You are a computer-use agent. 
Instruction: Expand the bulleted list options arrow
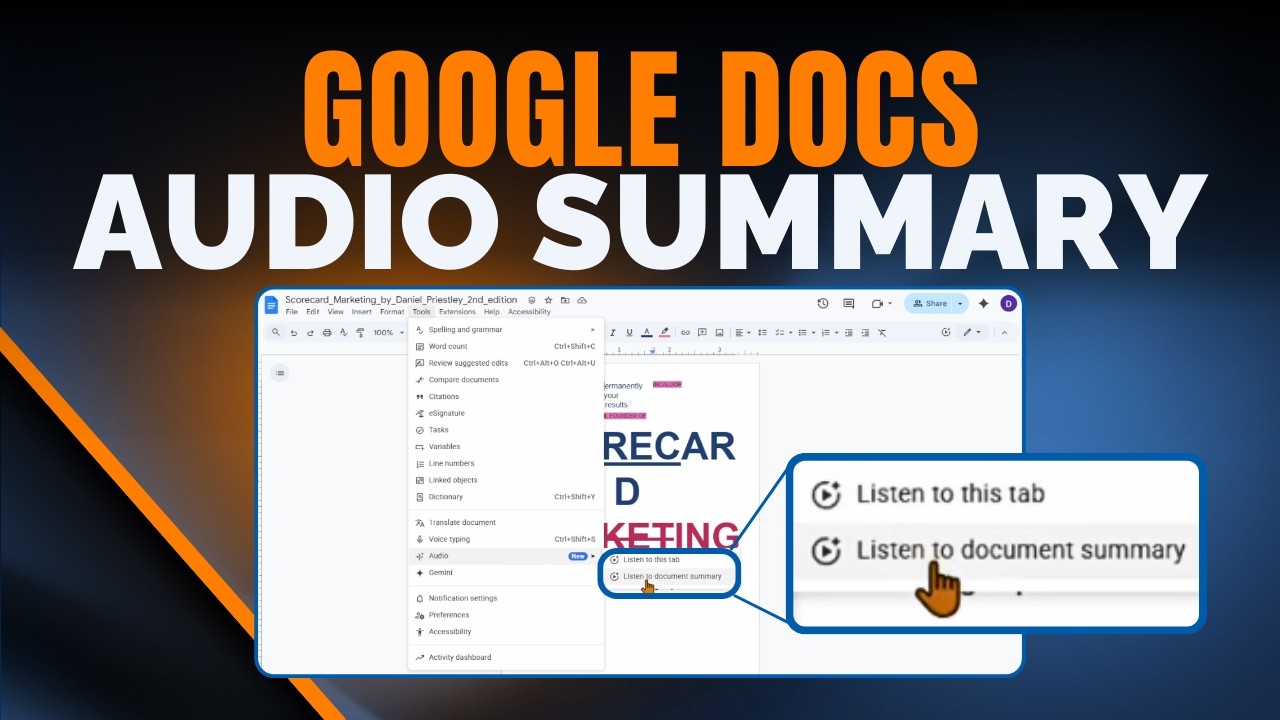pos(814,333)
